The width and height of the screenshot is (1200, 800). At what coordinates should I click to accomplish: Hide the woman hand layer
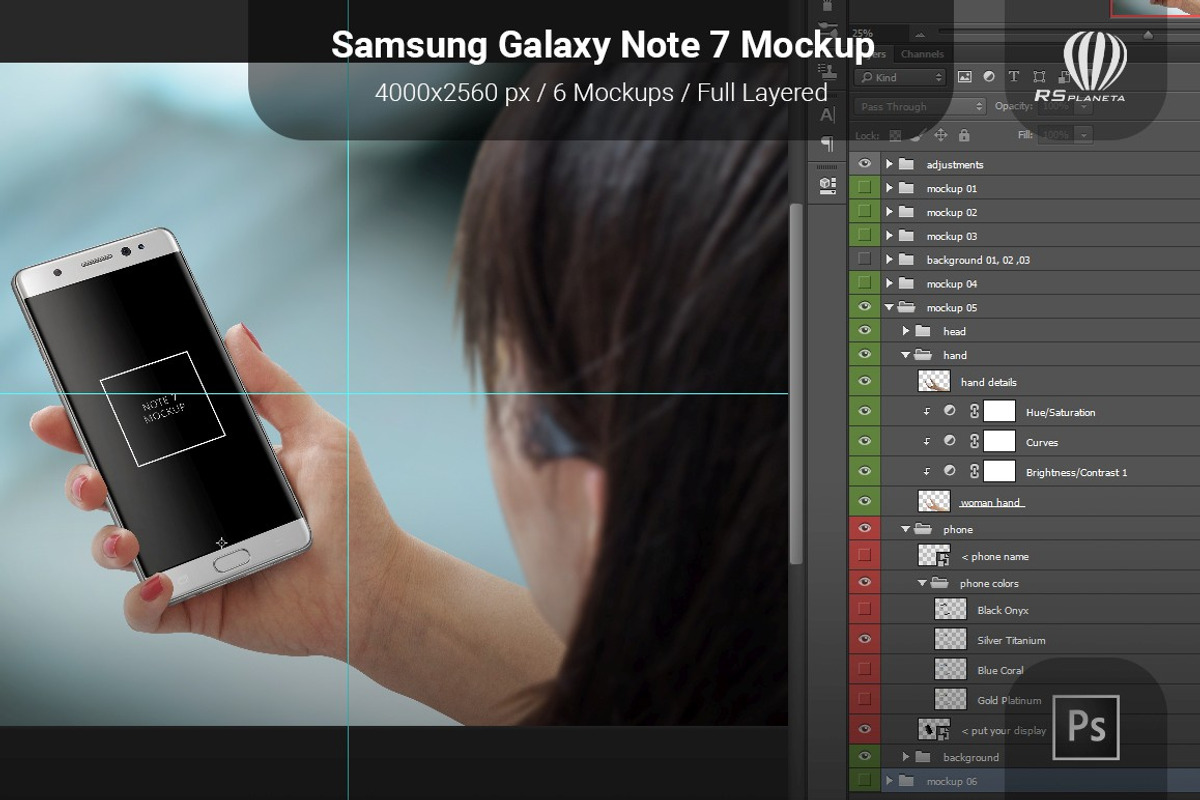click(x=864, y=501)
